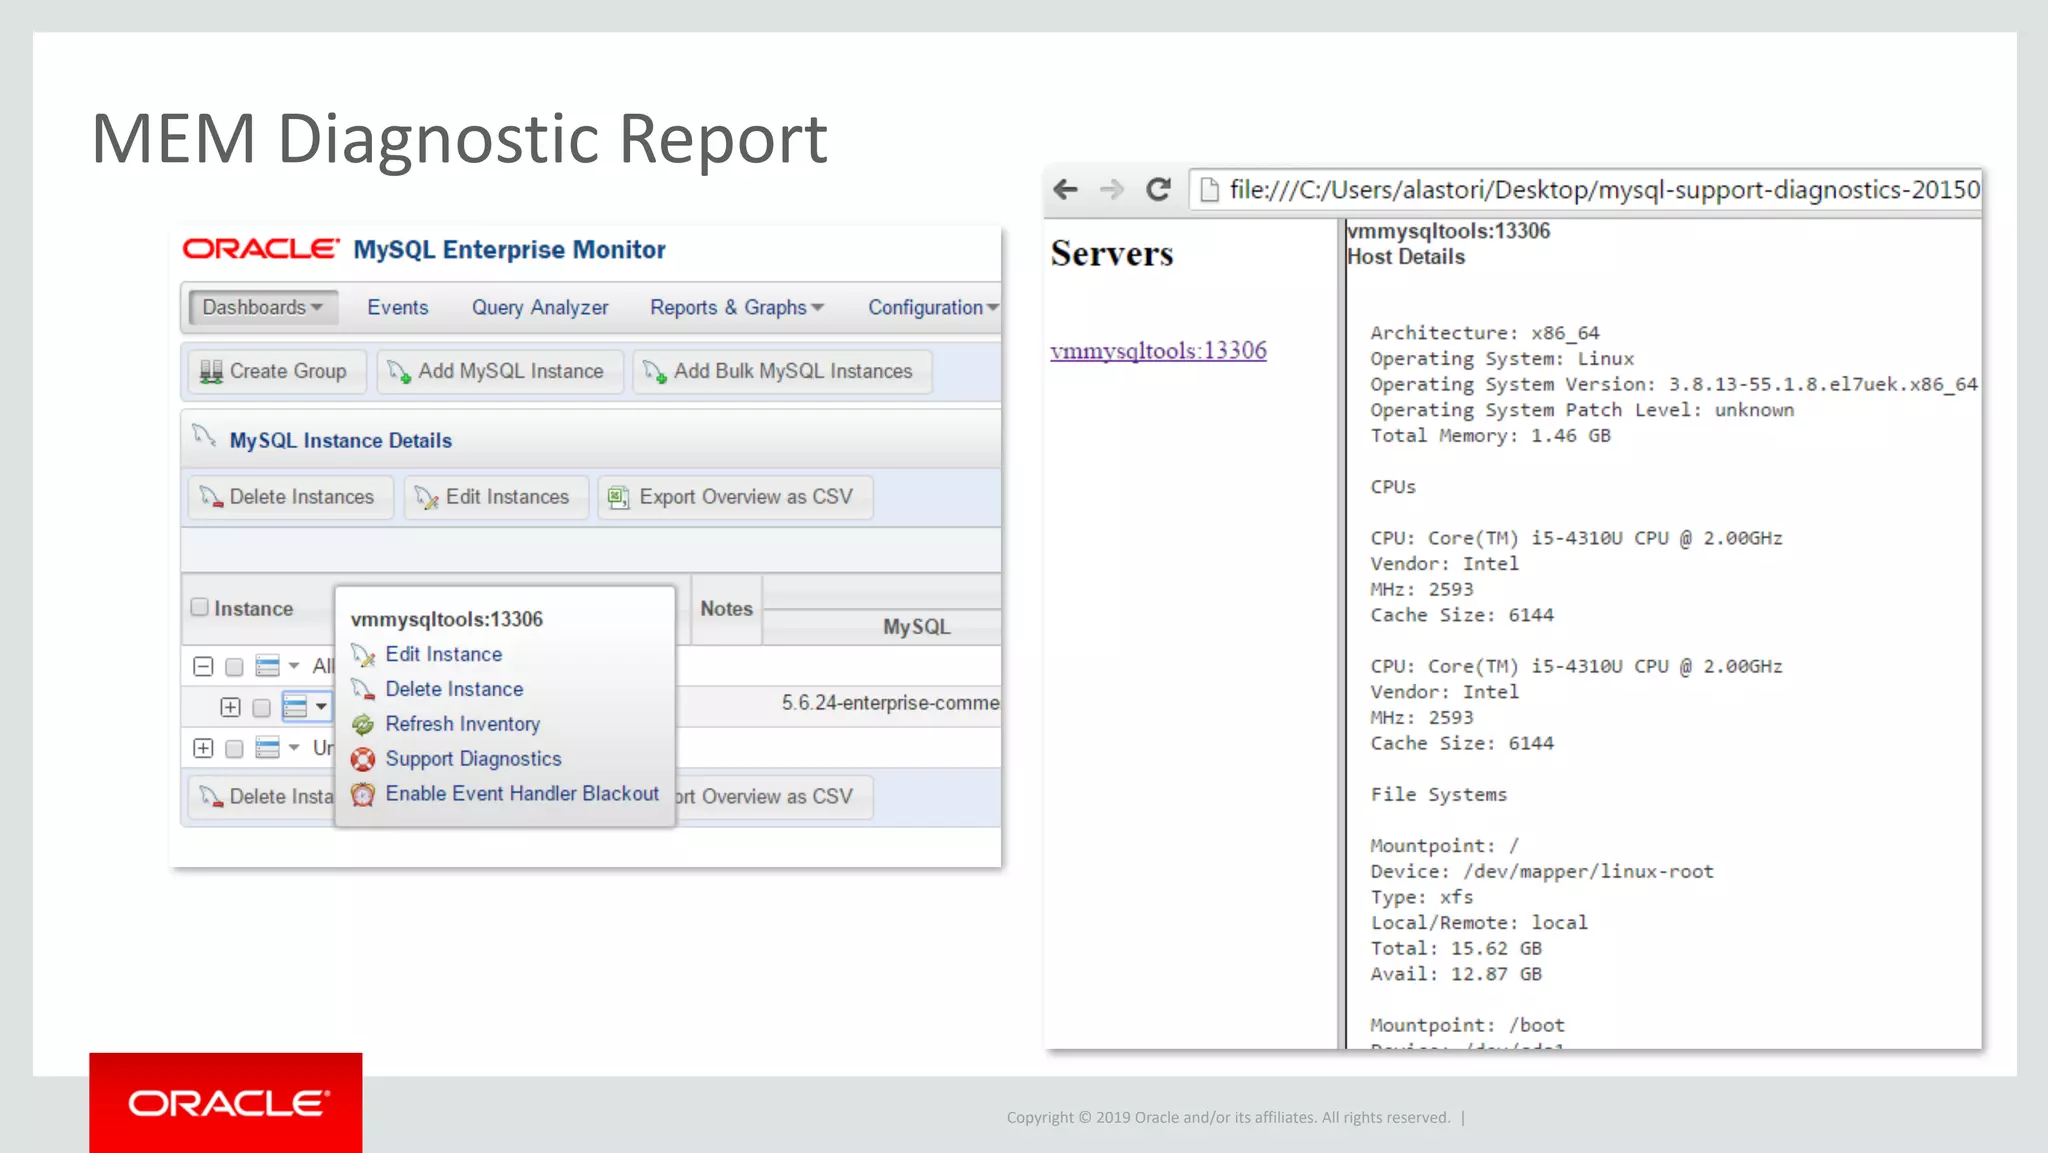This screenshot has height=1153, width=2048.
Task: Click the Create Group icon
Action: click(211, 371)
